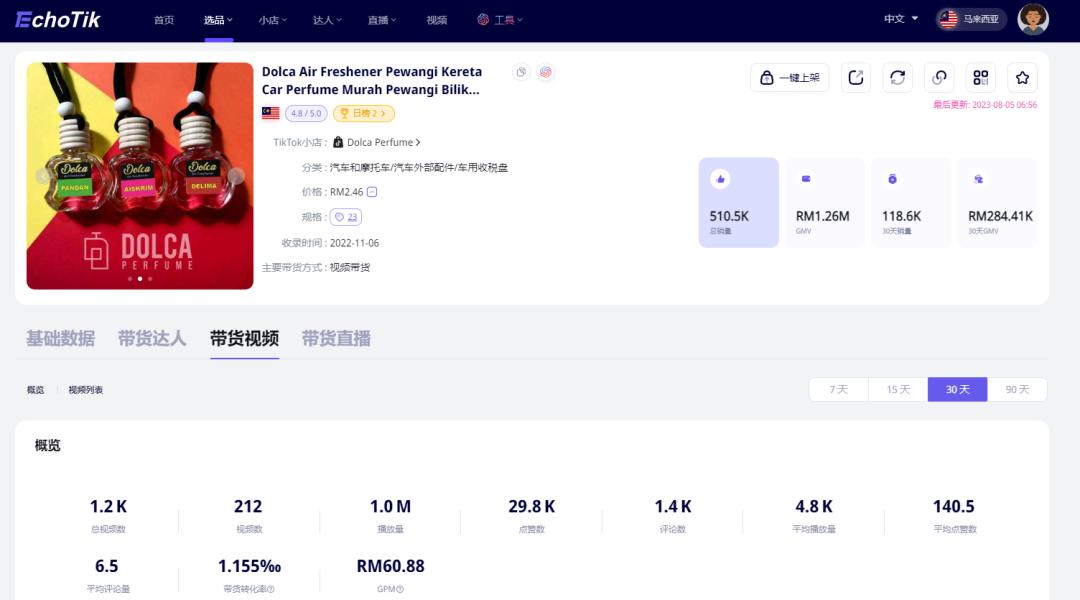Expand the 直播 navigation dropdown
The height and width of the screenshot is (600, 1080).
click(x=382, y=20)
